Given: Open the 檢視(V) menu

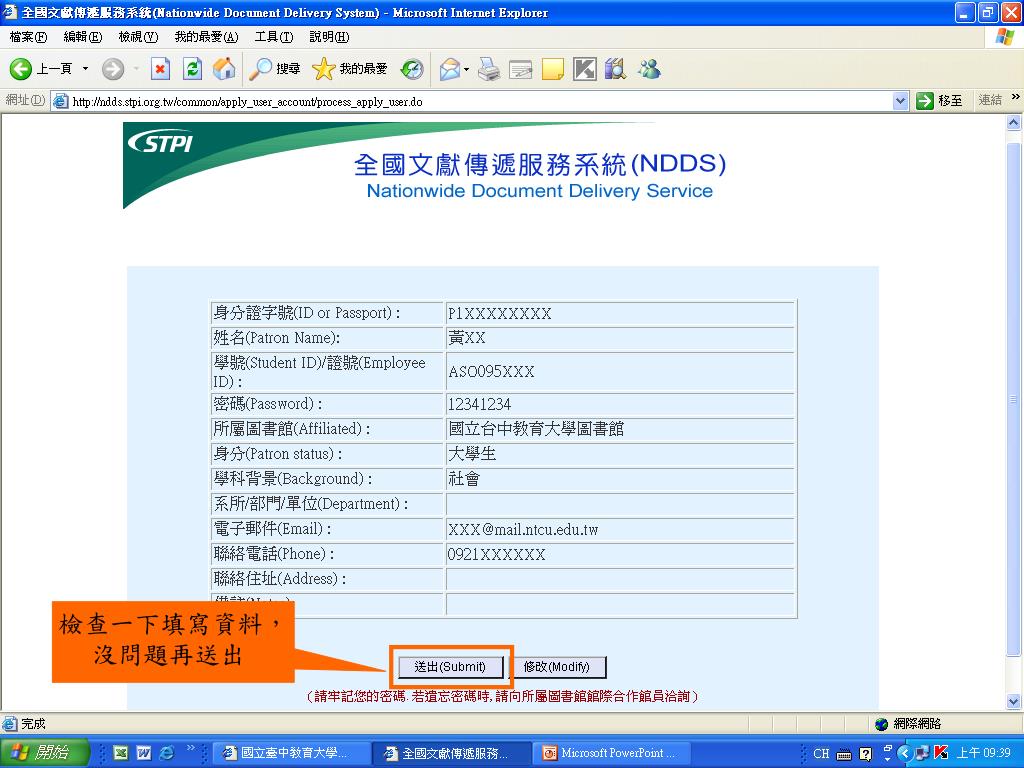Looking at the screenshot, I should click(x=138, y=37).
